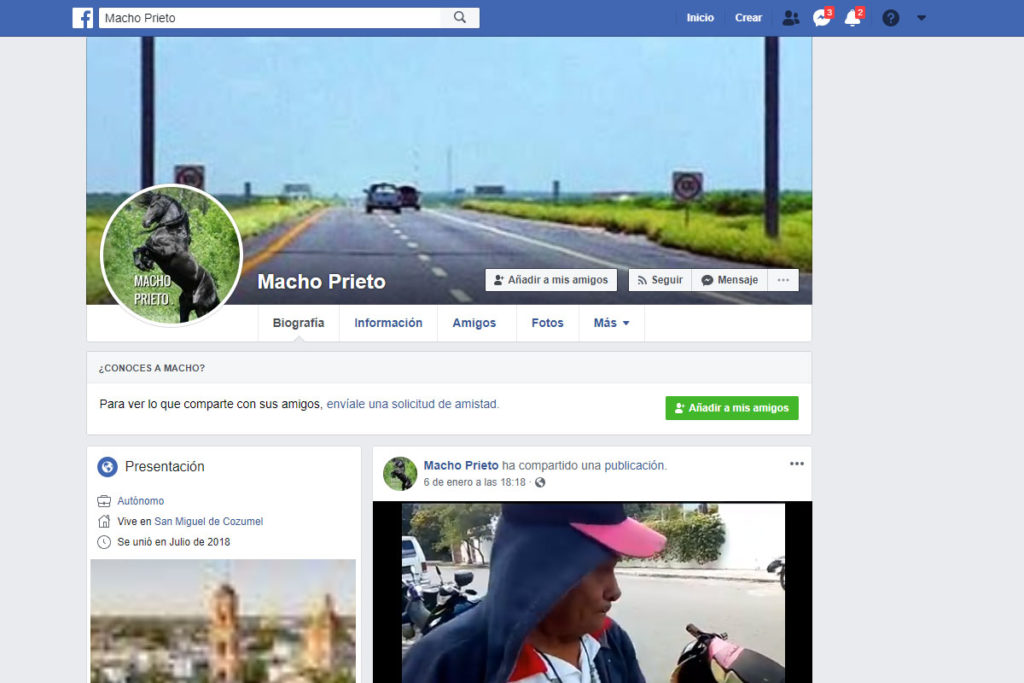Click the search magnifier icon

(460, 18)
